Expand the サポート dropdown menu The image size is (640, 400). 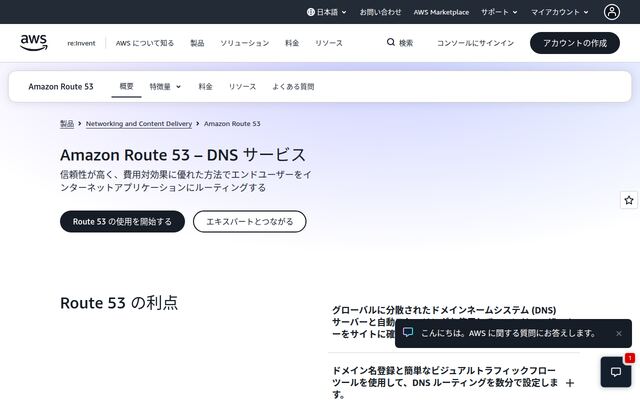(x=499, y=12)
